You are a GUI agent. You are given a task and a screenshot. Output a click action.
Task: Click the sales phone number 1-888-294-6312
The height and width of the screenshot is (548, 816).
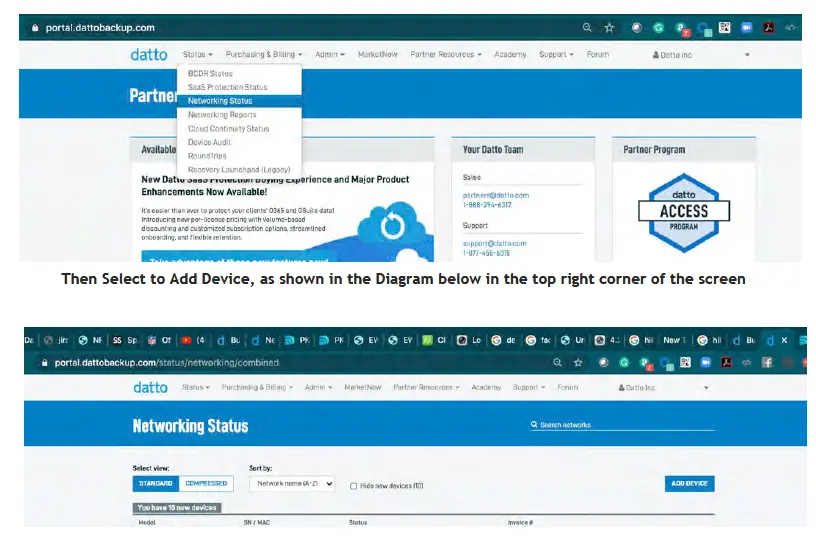487,205
